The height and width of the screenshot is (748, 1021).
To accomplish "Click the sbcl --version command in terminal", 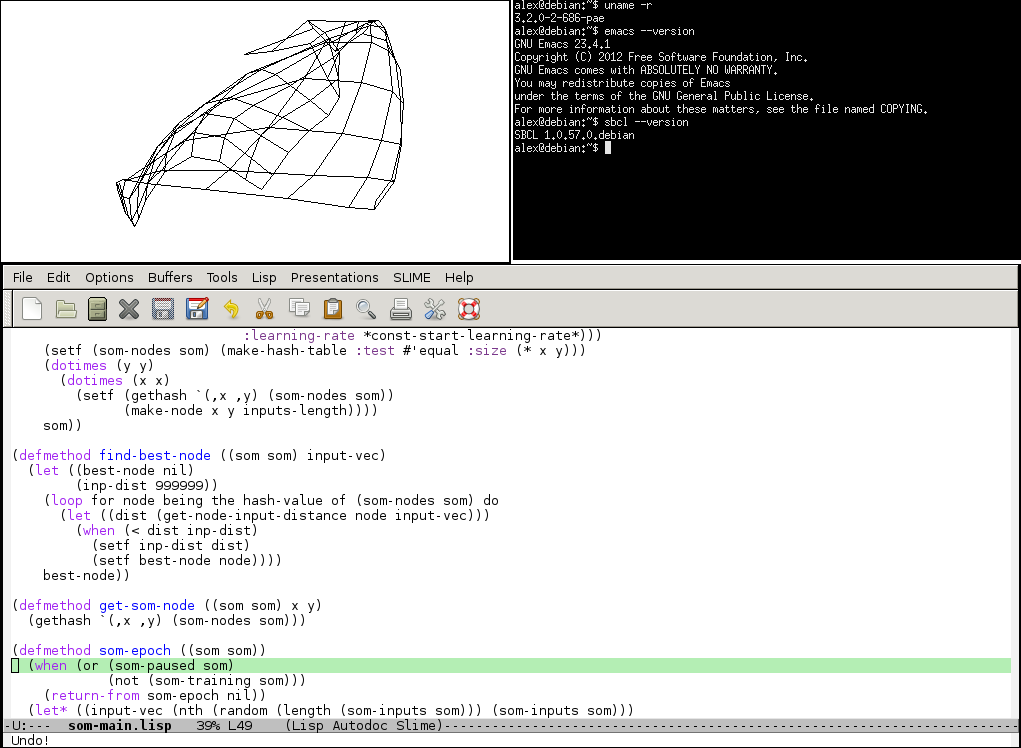I will pyautogui.click(x=646, y=122).
